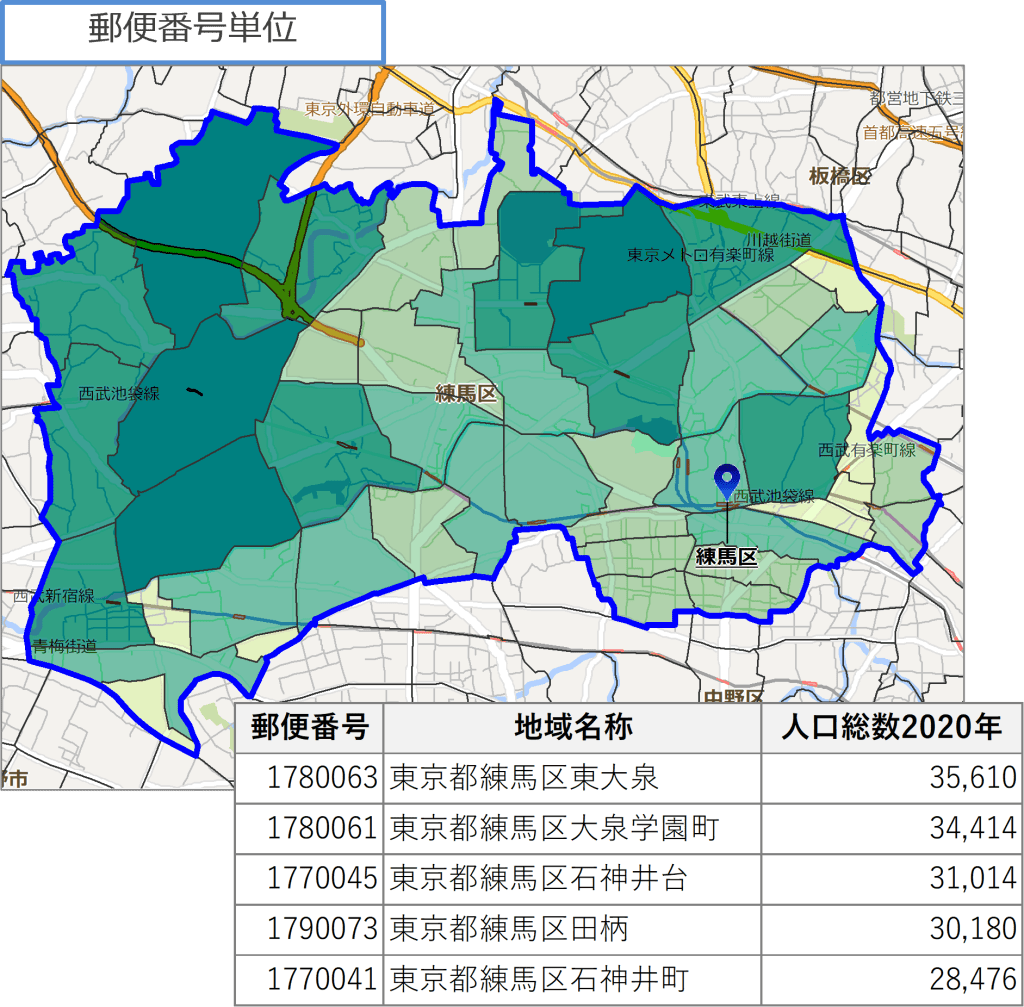Click the 首都高速 expressway label
Viewport: 1024px width, 1007px height.
tap(912, 133)
